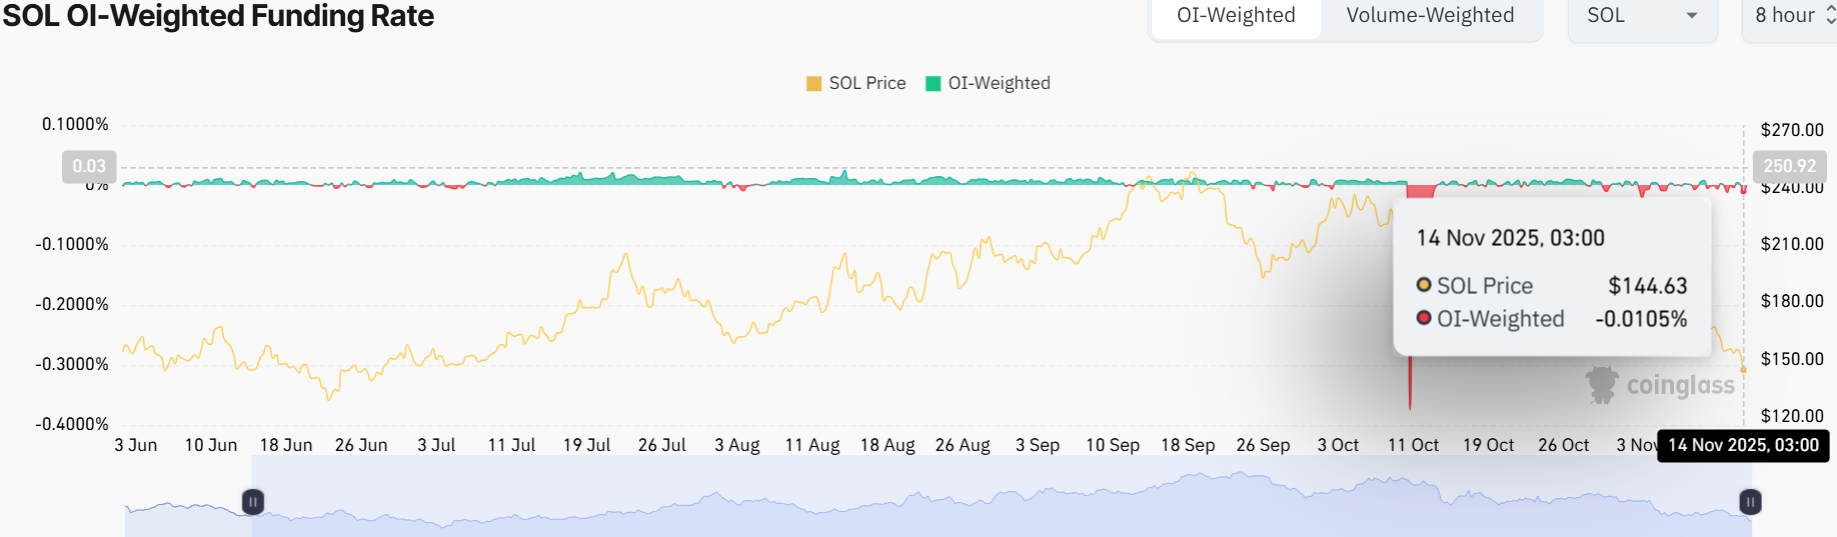Click the 0.03 left axis marker label
This screenshot has width=1837, height=537.
(89, 166)
